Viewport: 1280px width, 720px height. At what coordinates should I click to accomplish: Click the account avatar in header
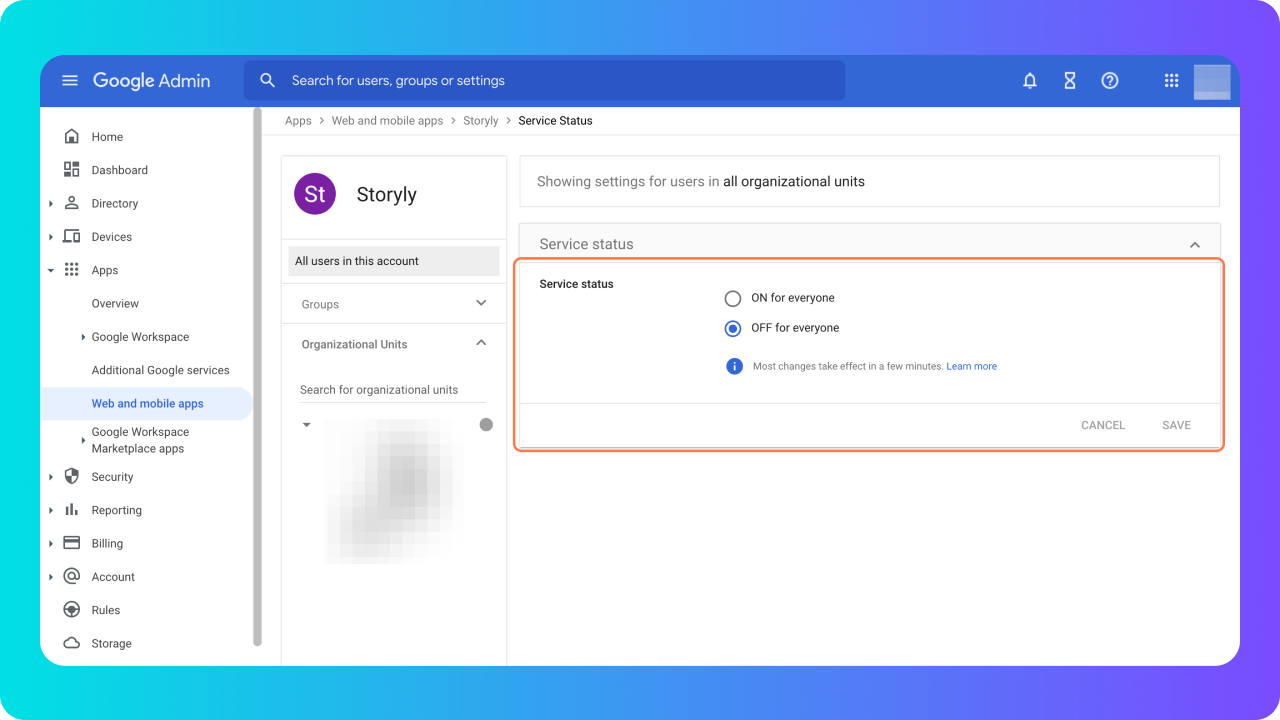pyautogui.click(x=1212, y=81)
